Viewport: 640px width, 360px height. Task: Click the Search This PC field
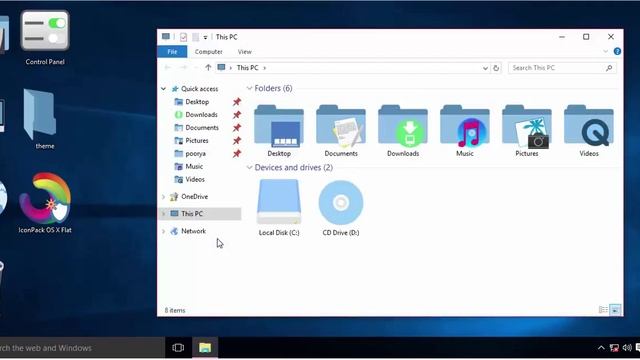562,68
